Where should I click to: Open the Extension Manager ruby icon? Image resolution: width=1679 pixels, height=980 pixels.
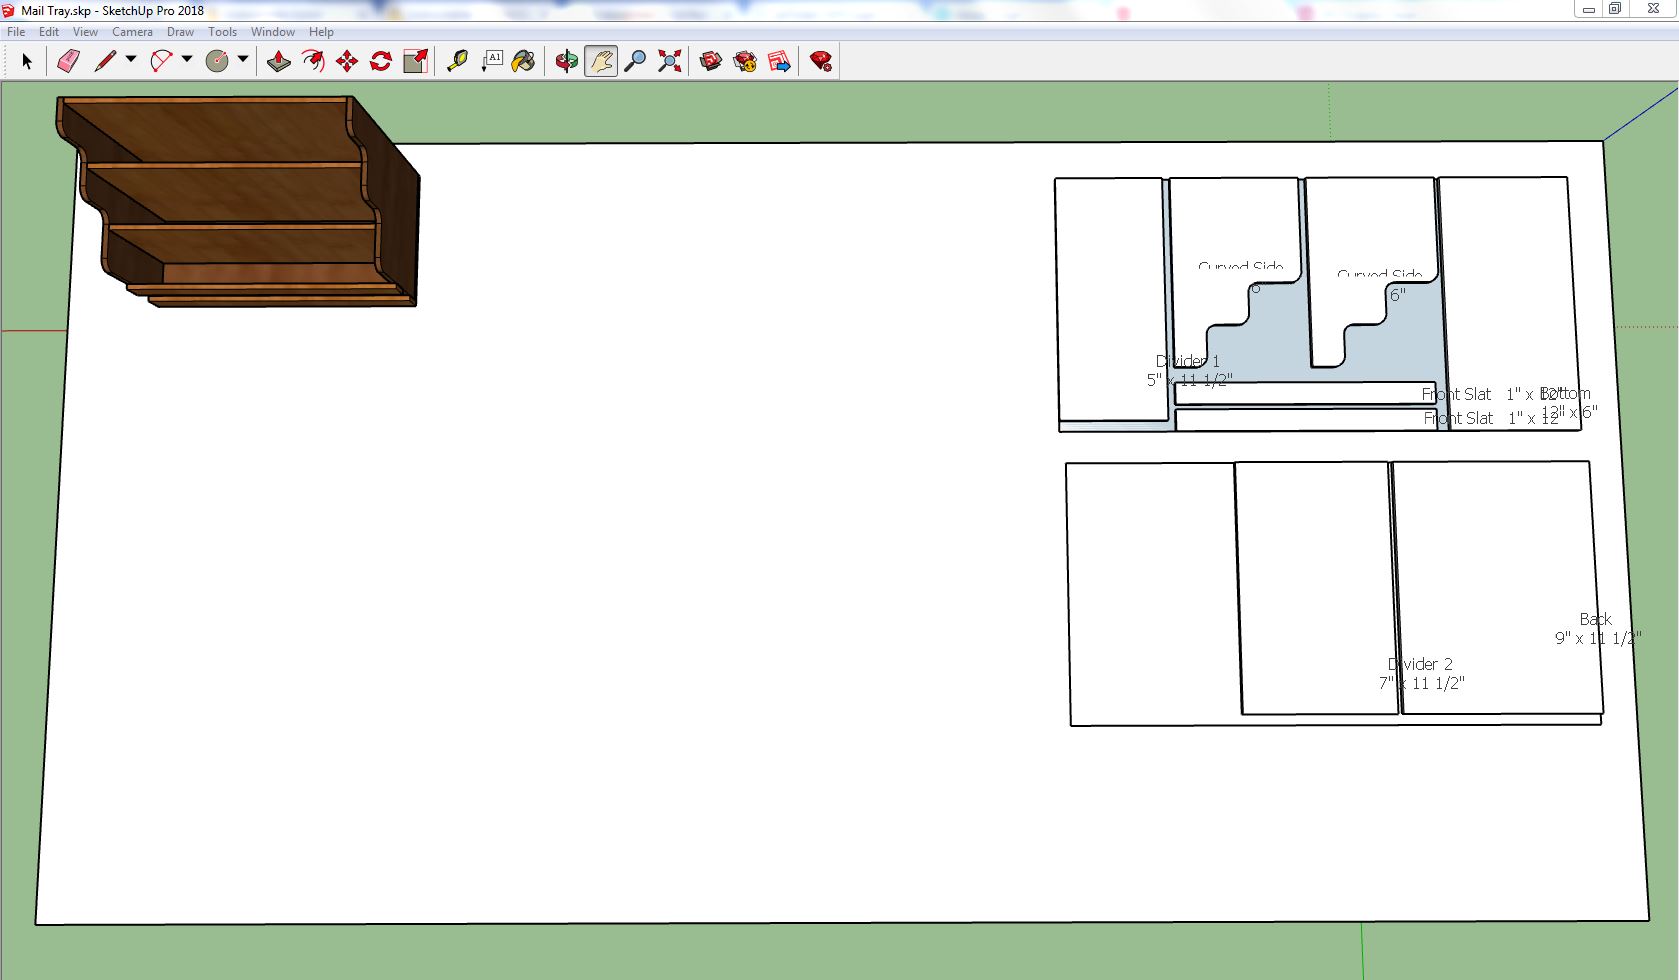coord(821,61)
